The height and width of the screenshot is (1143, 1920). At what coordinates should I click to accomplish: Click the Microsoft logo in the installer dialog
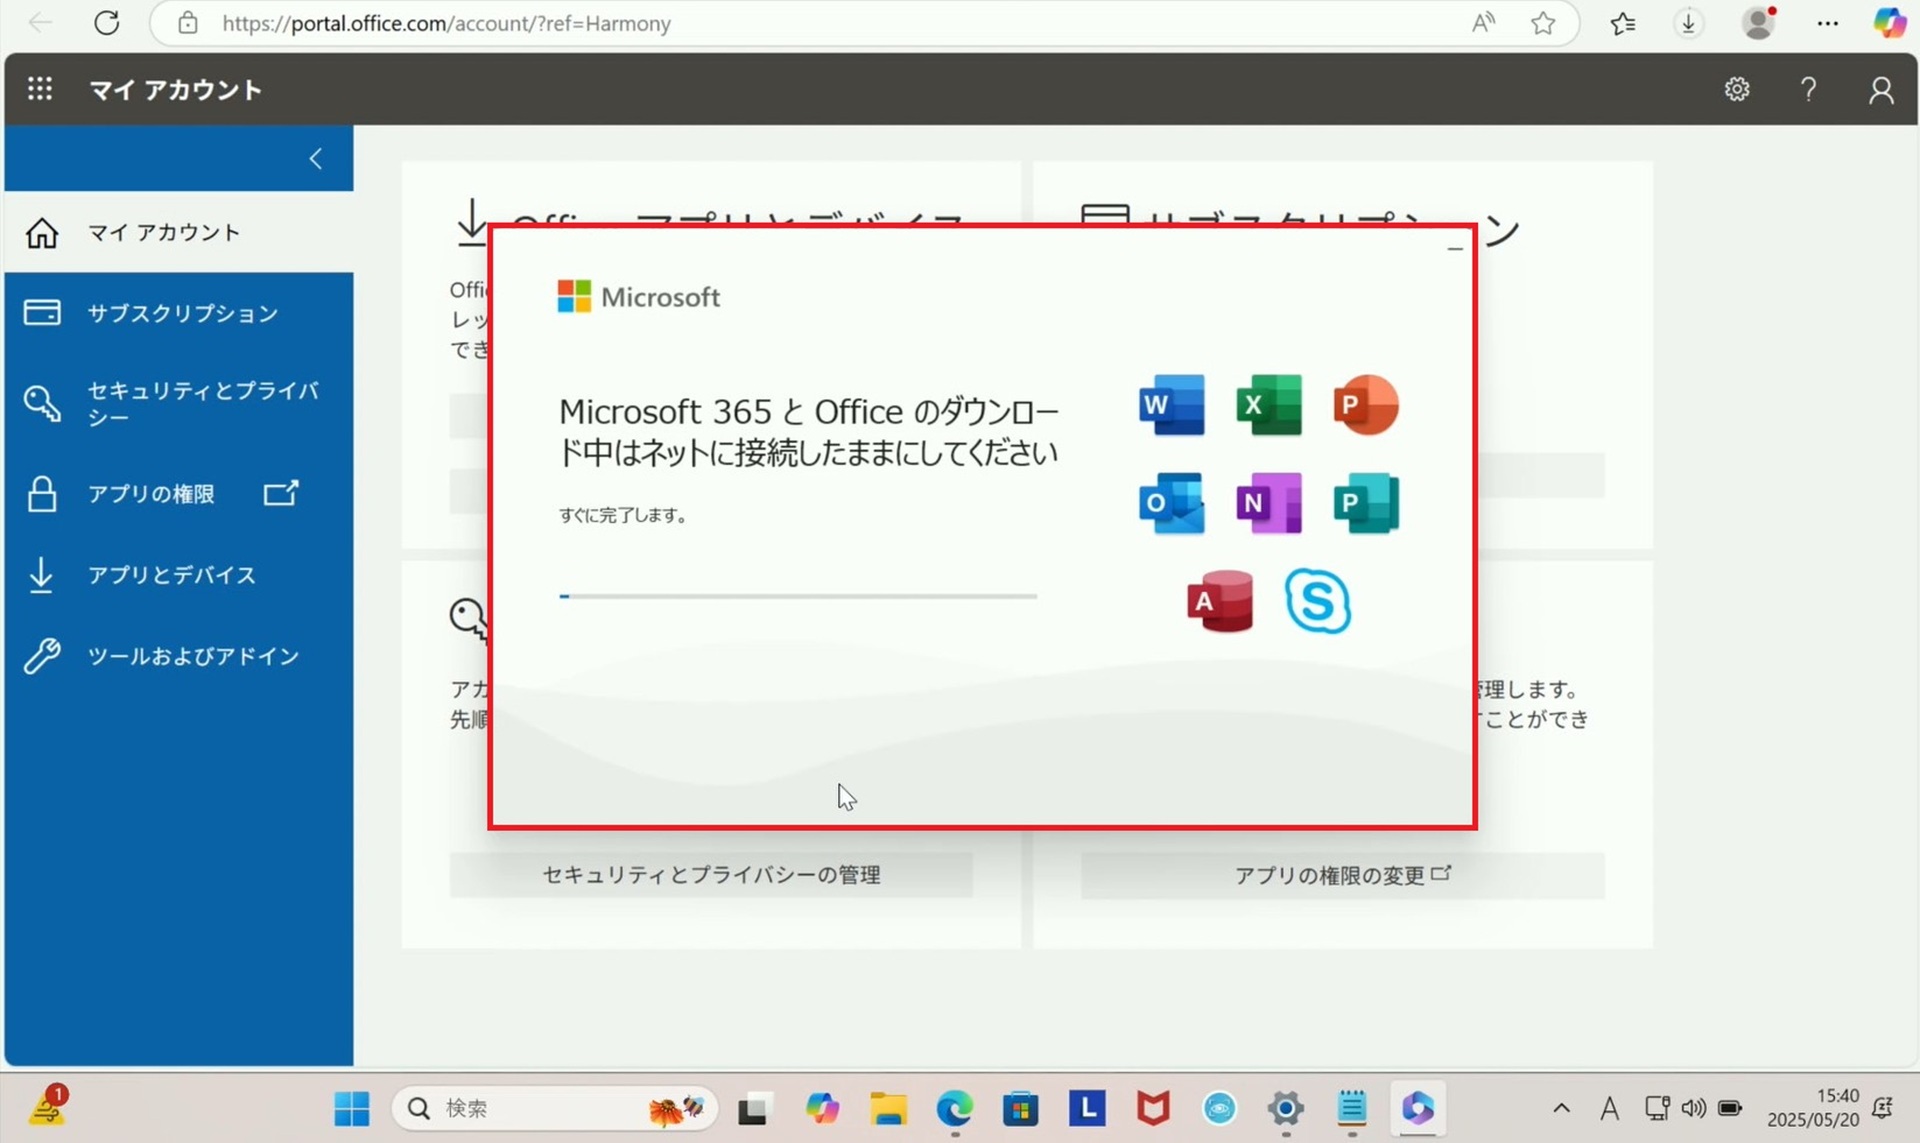tap(638, 296)
